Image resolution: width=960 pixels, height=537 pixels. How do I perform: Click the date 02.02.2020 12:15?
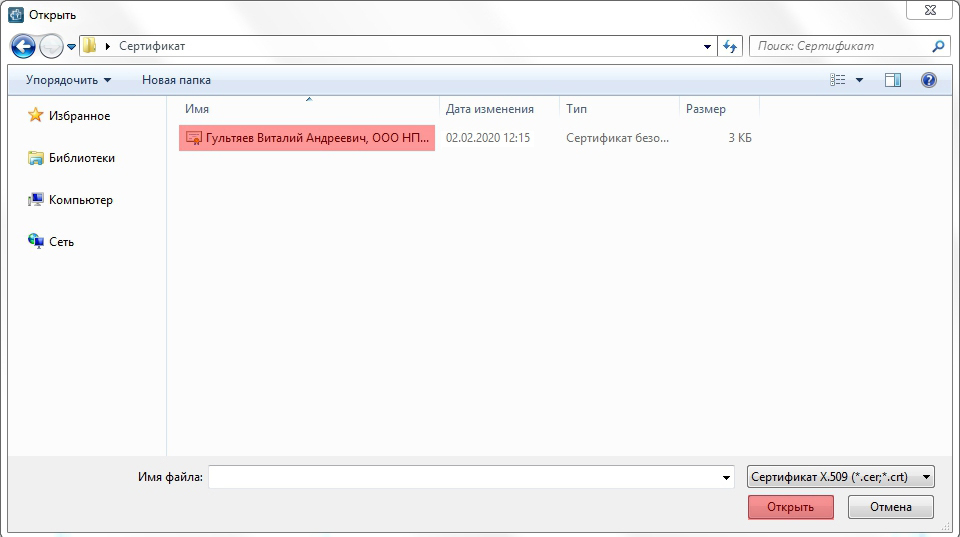[488, 138]
